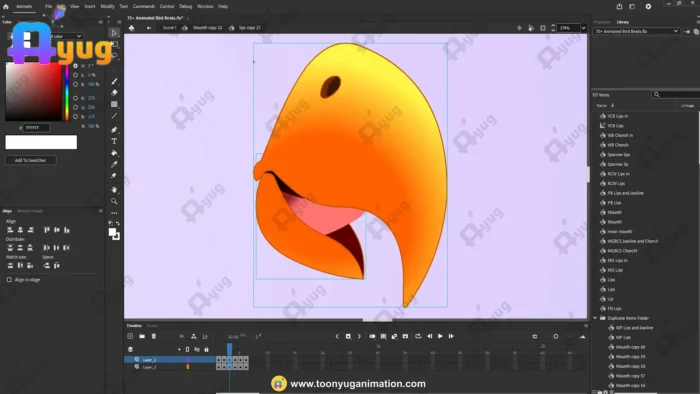This screenshot has width=700, height=394.
Task: Click Quick Share icon at top right
Action: coord(619,7)
